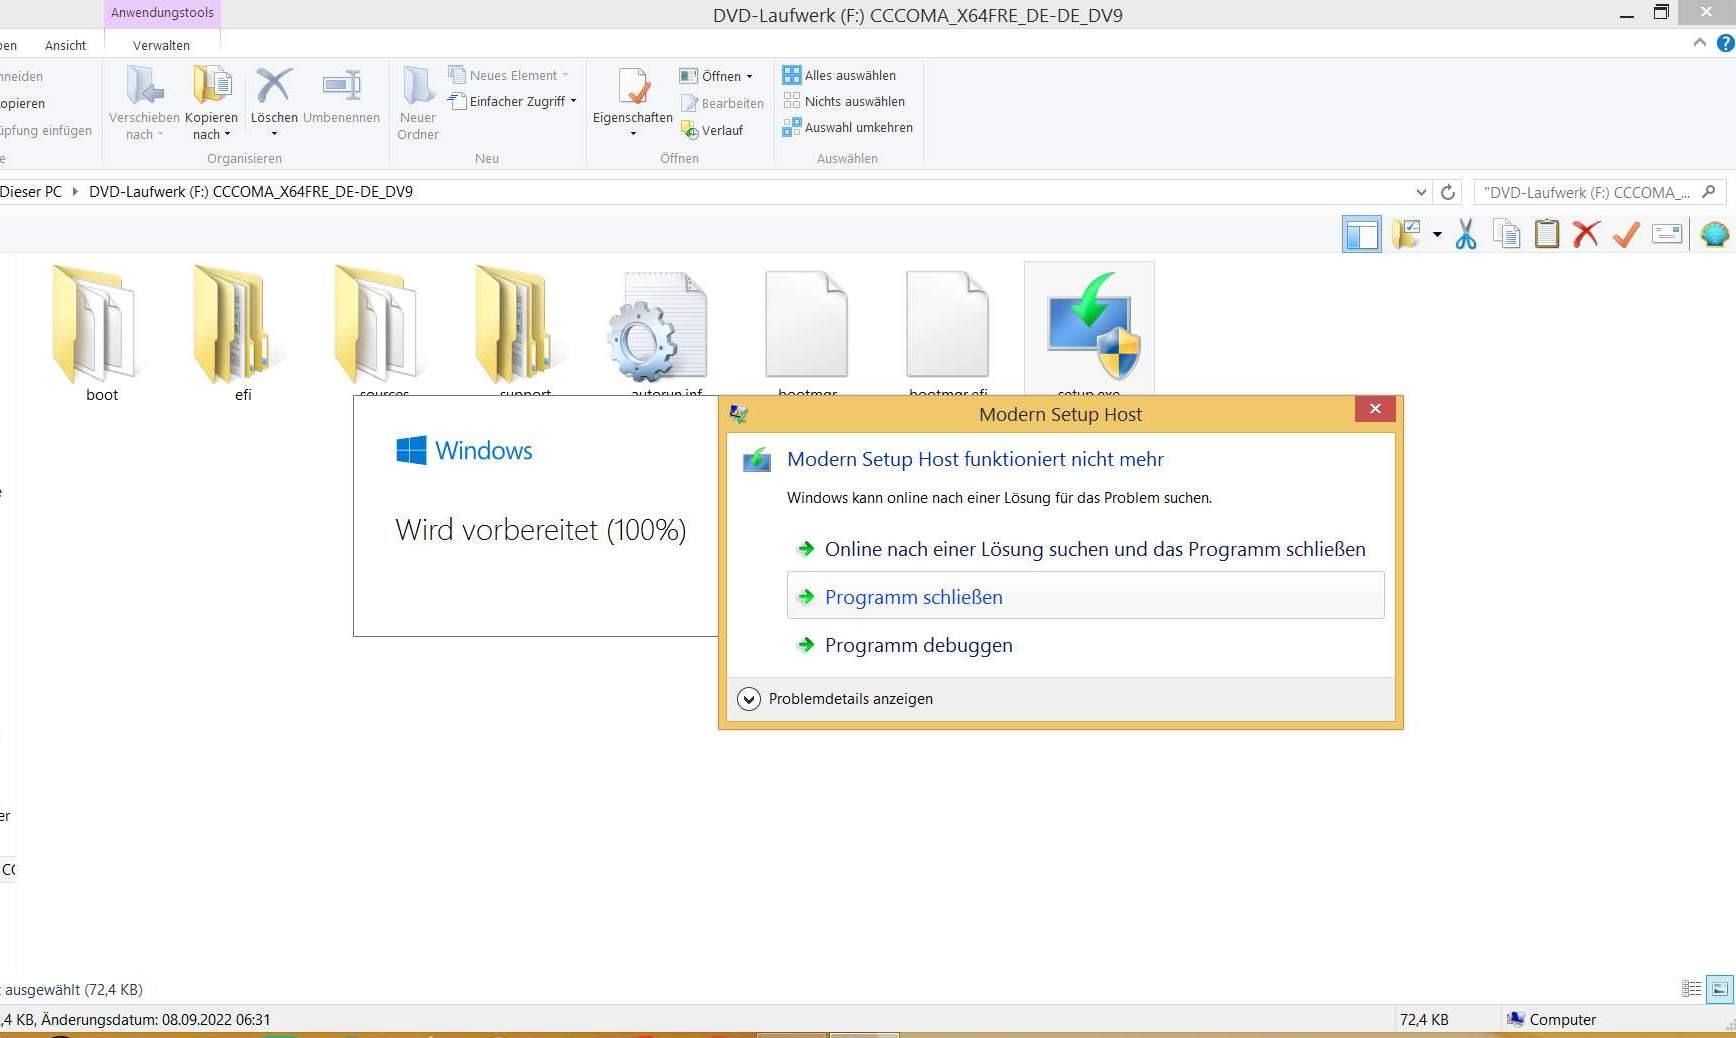This screenshot has width=1736, height=1038.
Task: Choose Online nach einer Lösung suchen option
Action: pos(1086,549)
